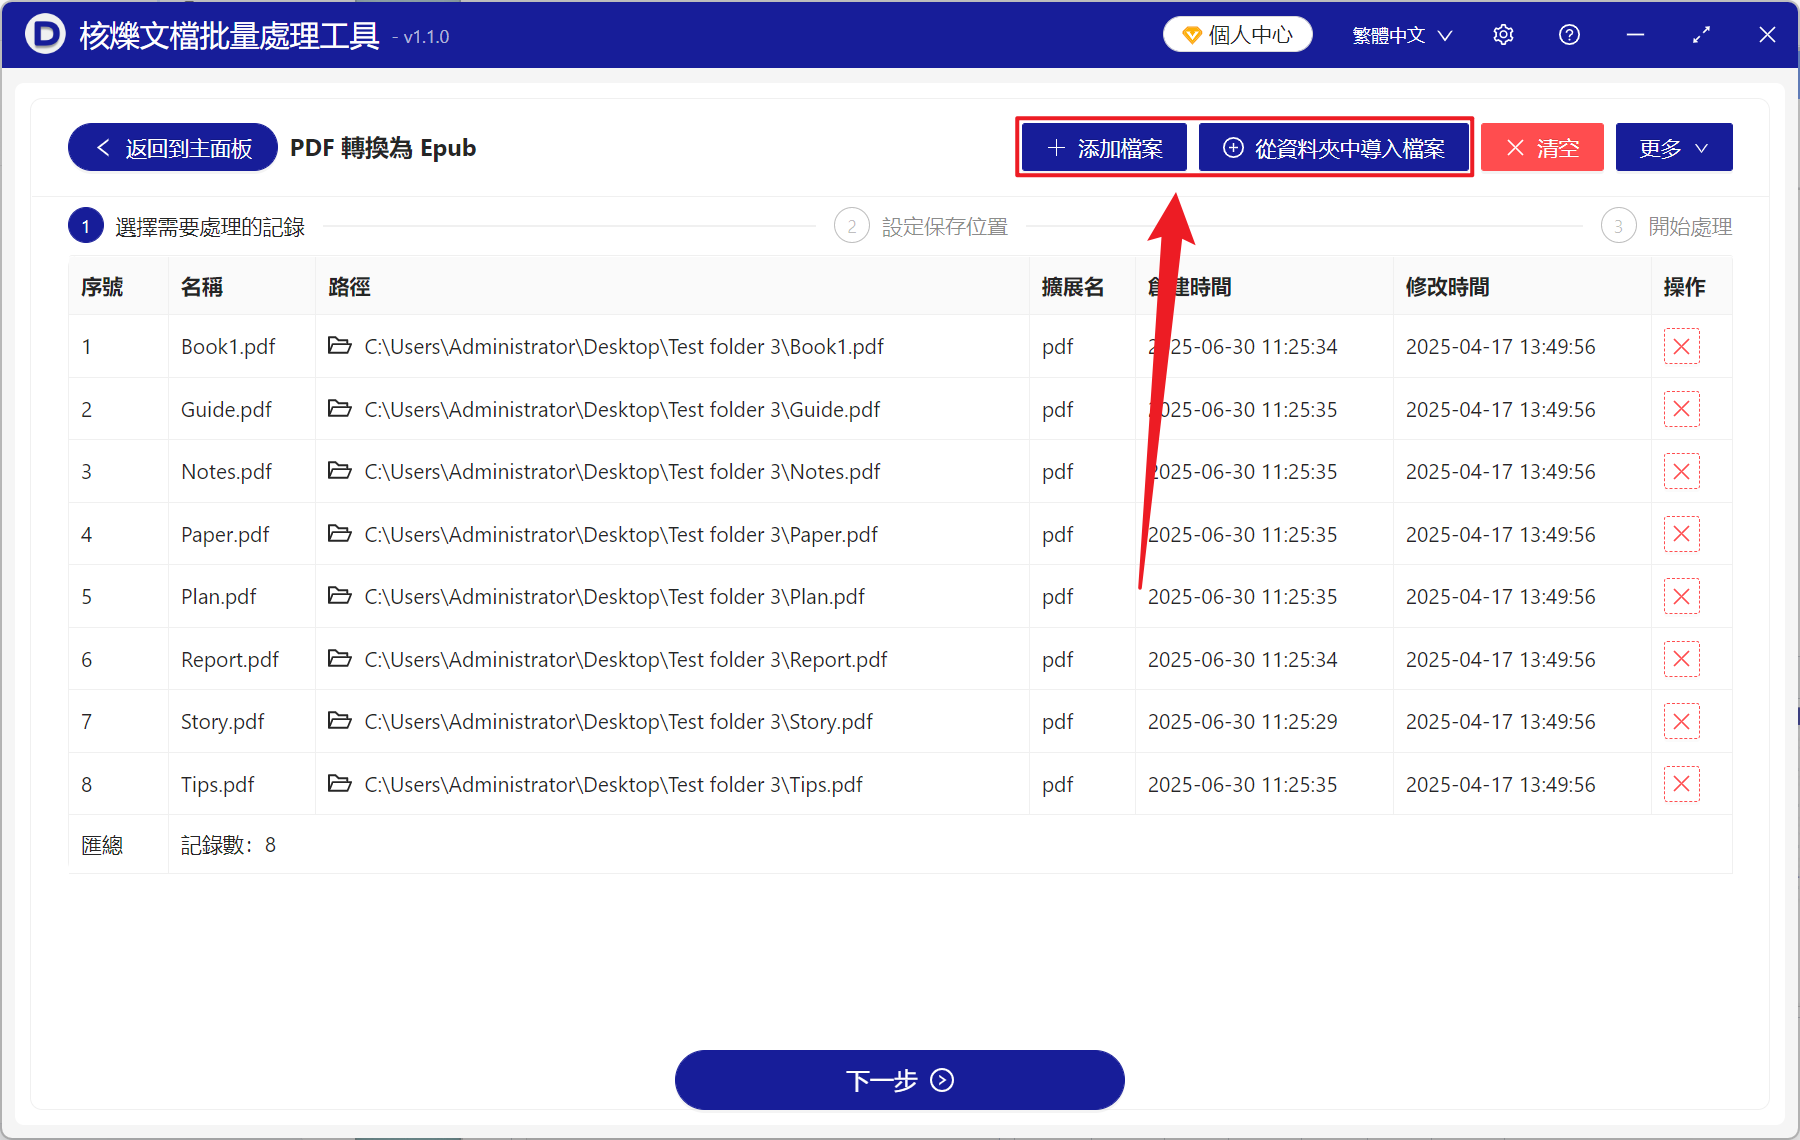Screen dimensions: 1800x1140
Task: Open the folder icon beside Book1.pdf path
Action: pyautogui.click(x=340, y=346)
